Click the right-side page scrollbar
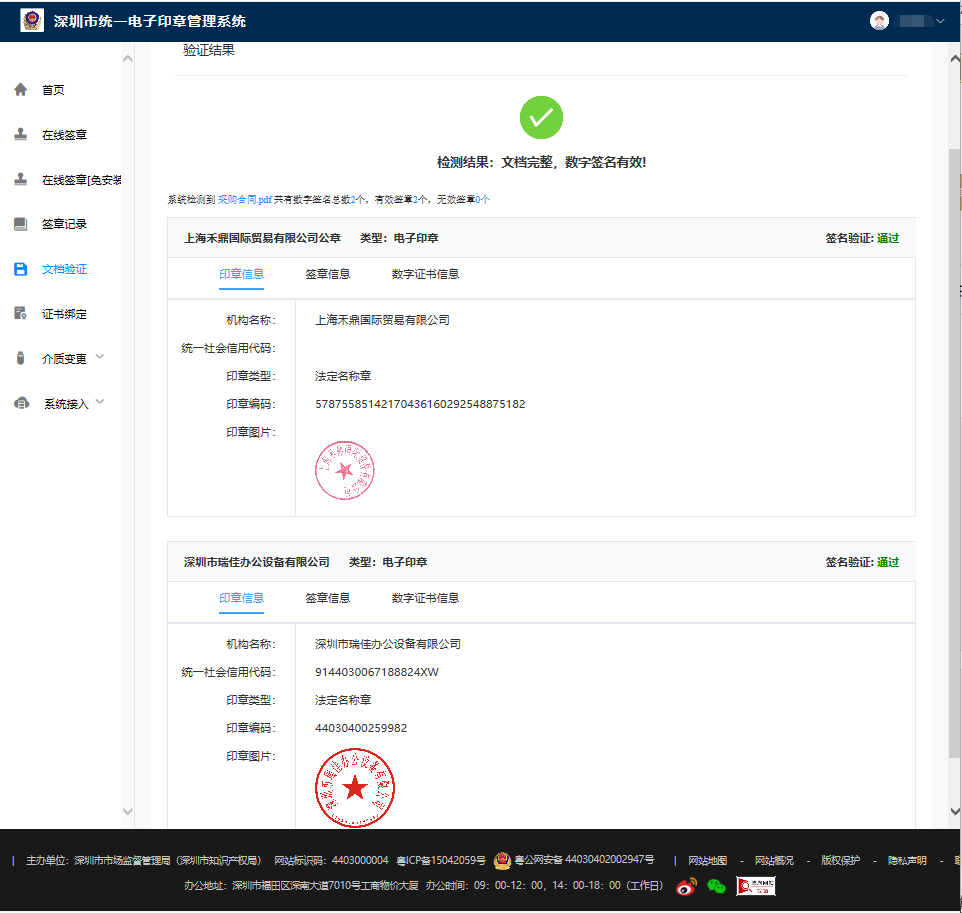962x913 pixels. pyautogui.click(x=954, y=400)
